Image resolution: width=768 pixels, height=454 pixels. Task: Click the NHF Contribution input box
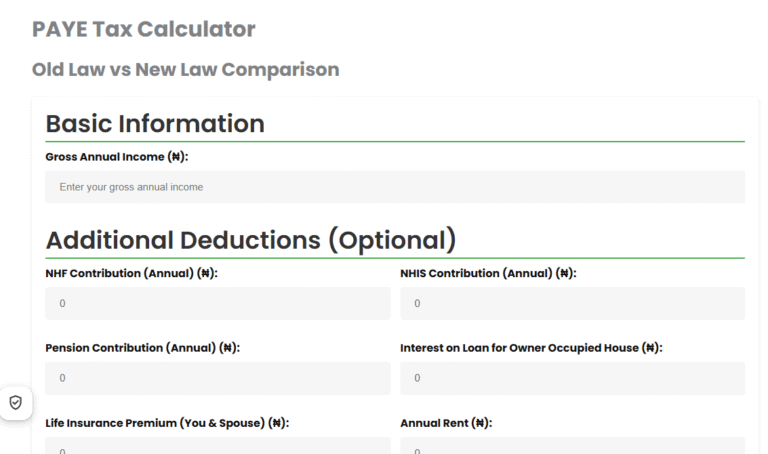(x=218, y=303)
